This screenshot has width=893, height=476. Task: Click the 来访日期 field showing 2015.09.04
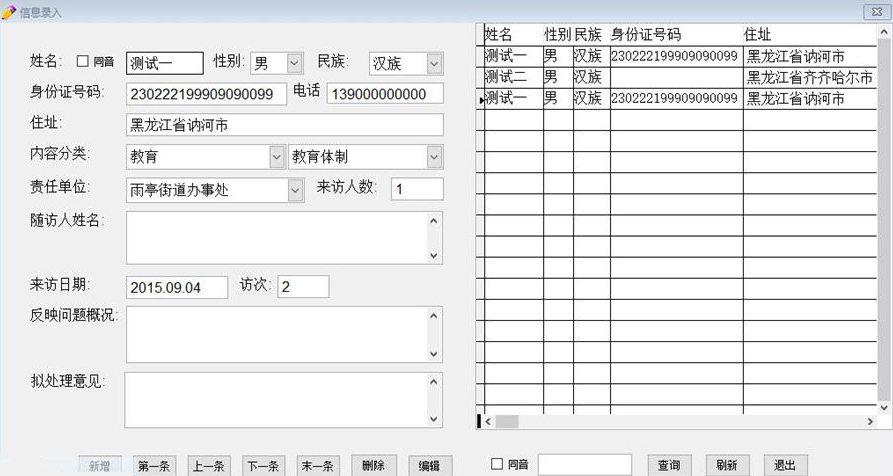click(x=177, y=287)
